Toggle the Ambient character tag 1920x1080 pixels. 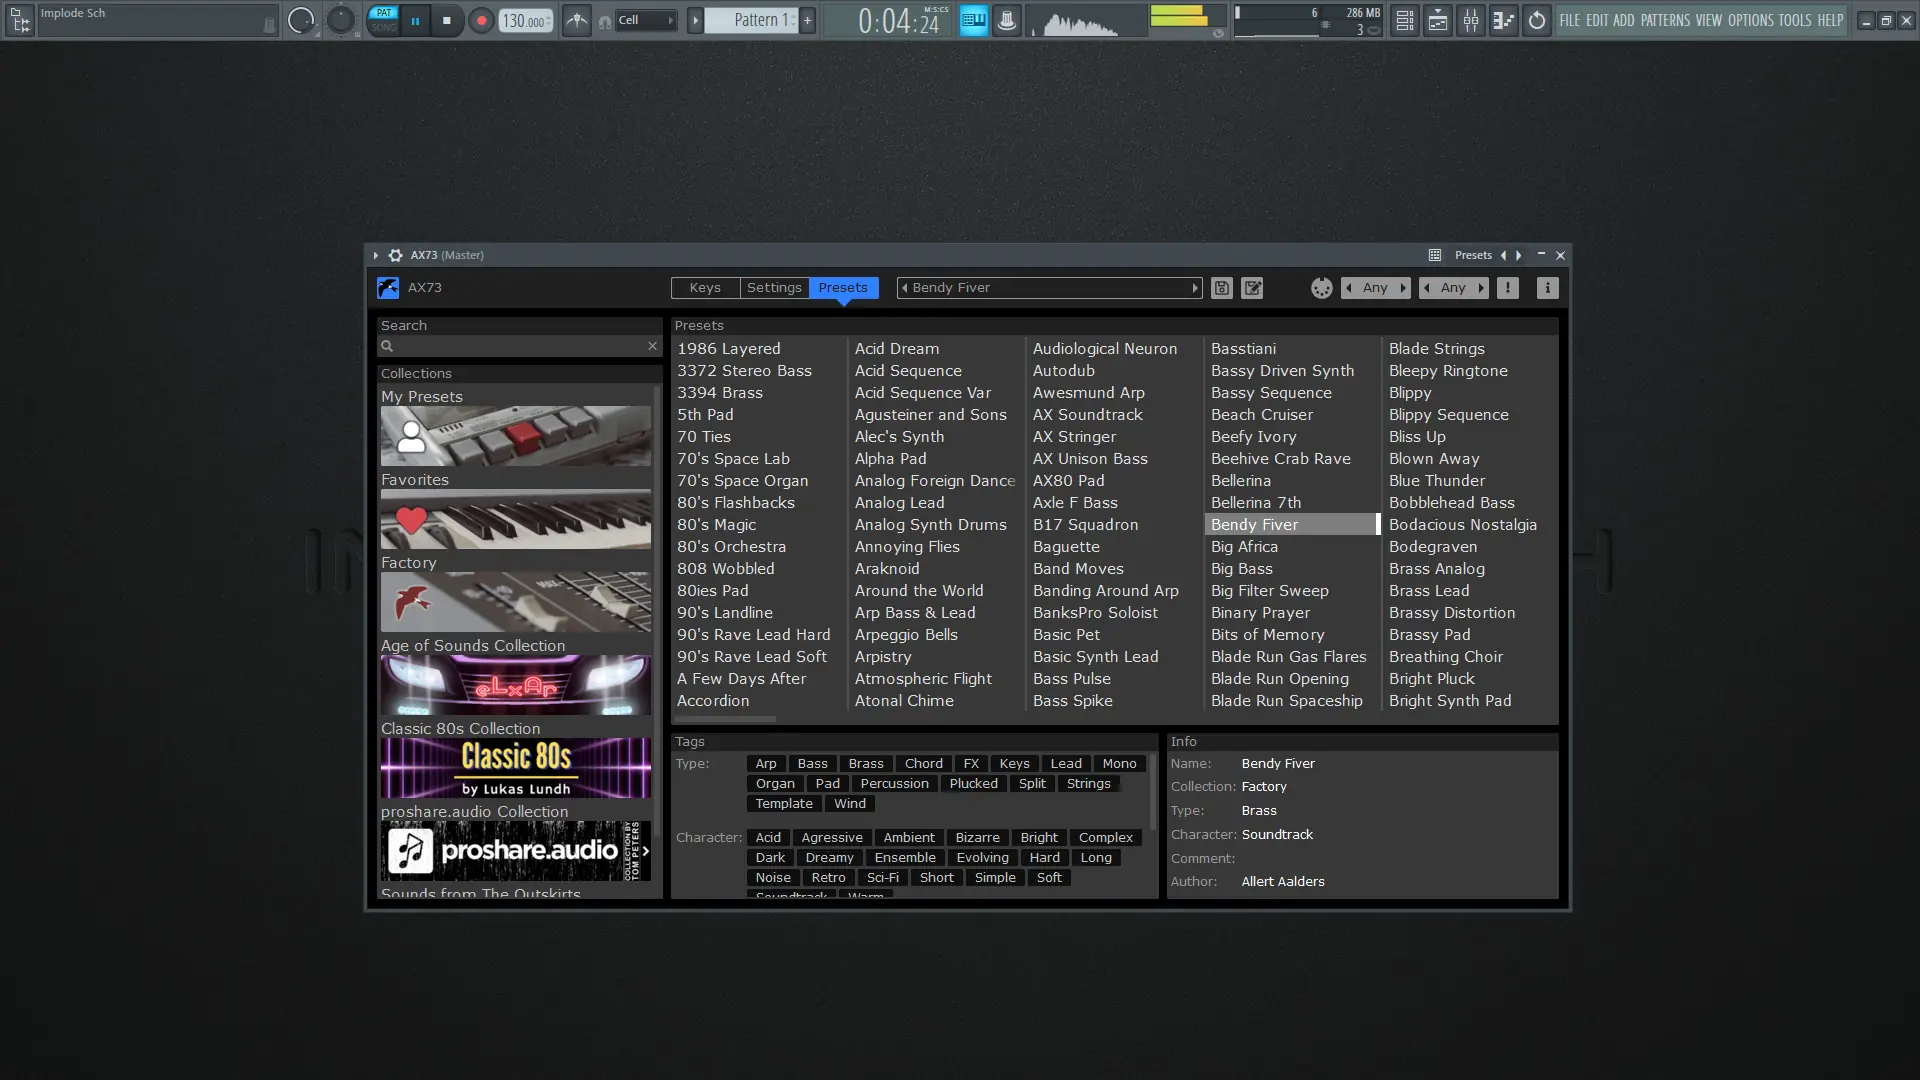coord(908,837)
